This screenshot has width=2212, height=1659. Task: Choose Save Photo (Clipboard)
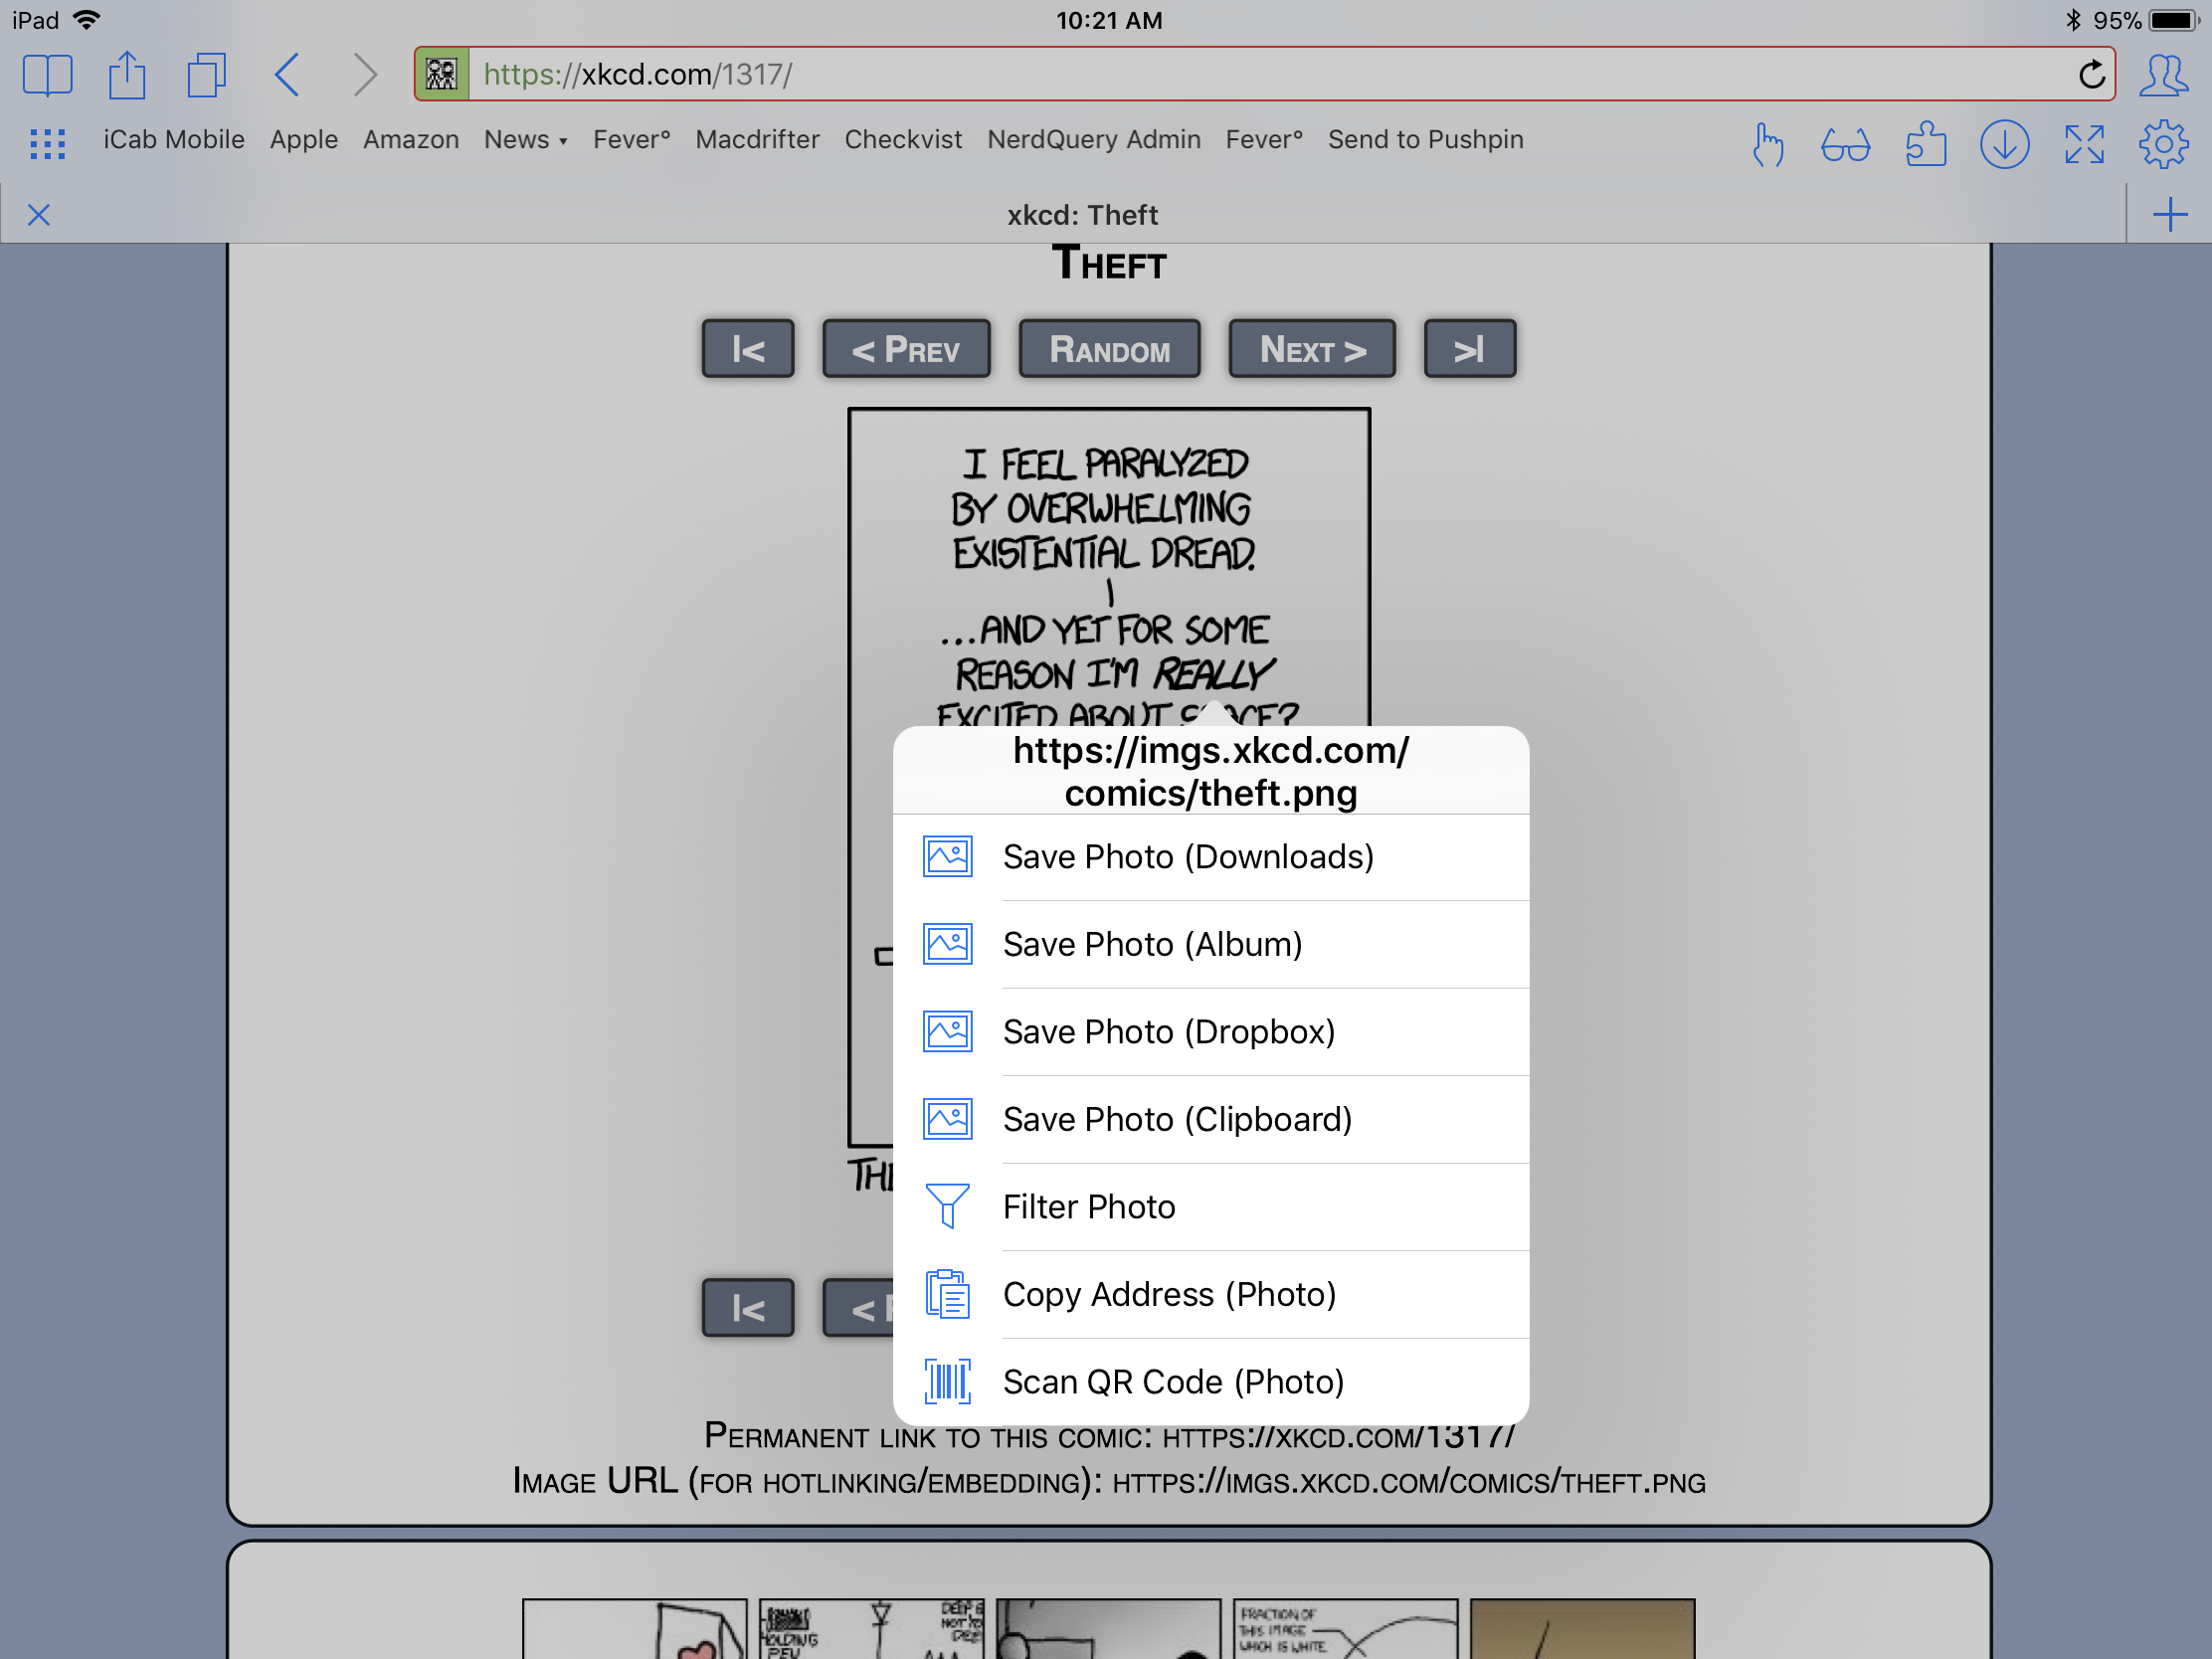click(x=1211, y=1120)
